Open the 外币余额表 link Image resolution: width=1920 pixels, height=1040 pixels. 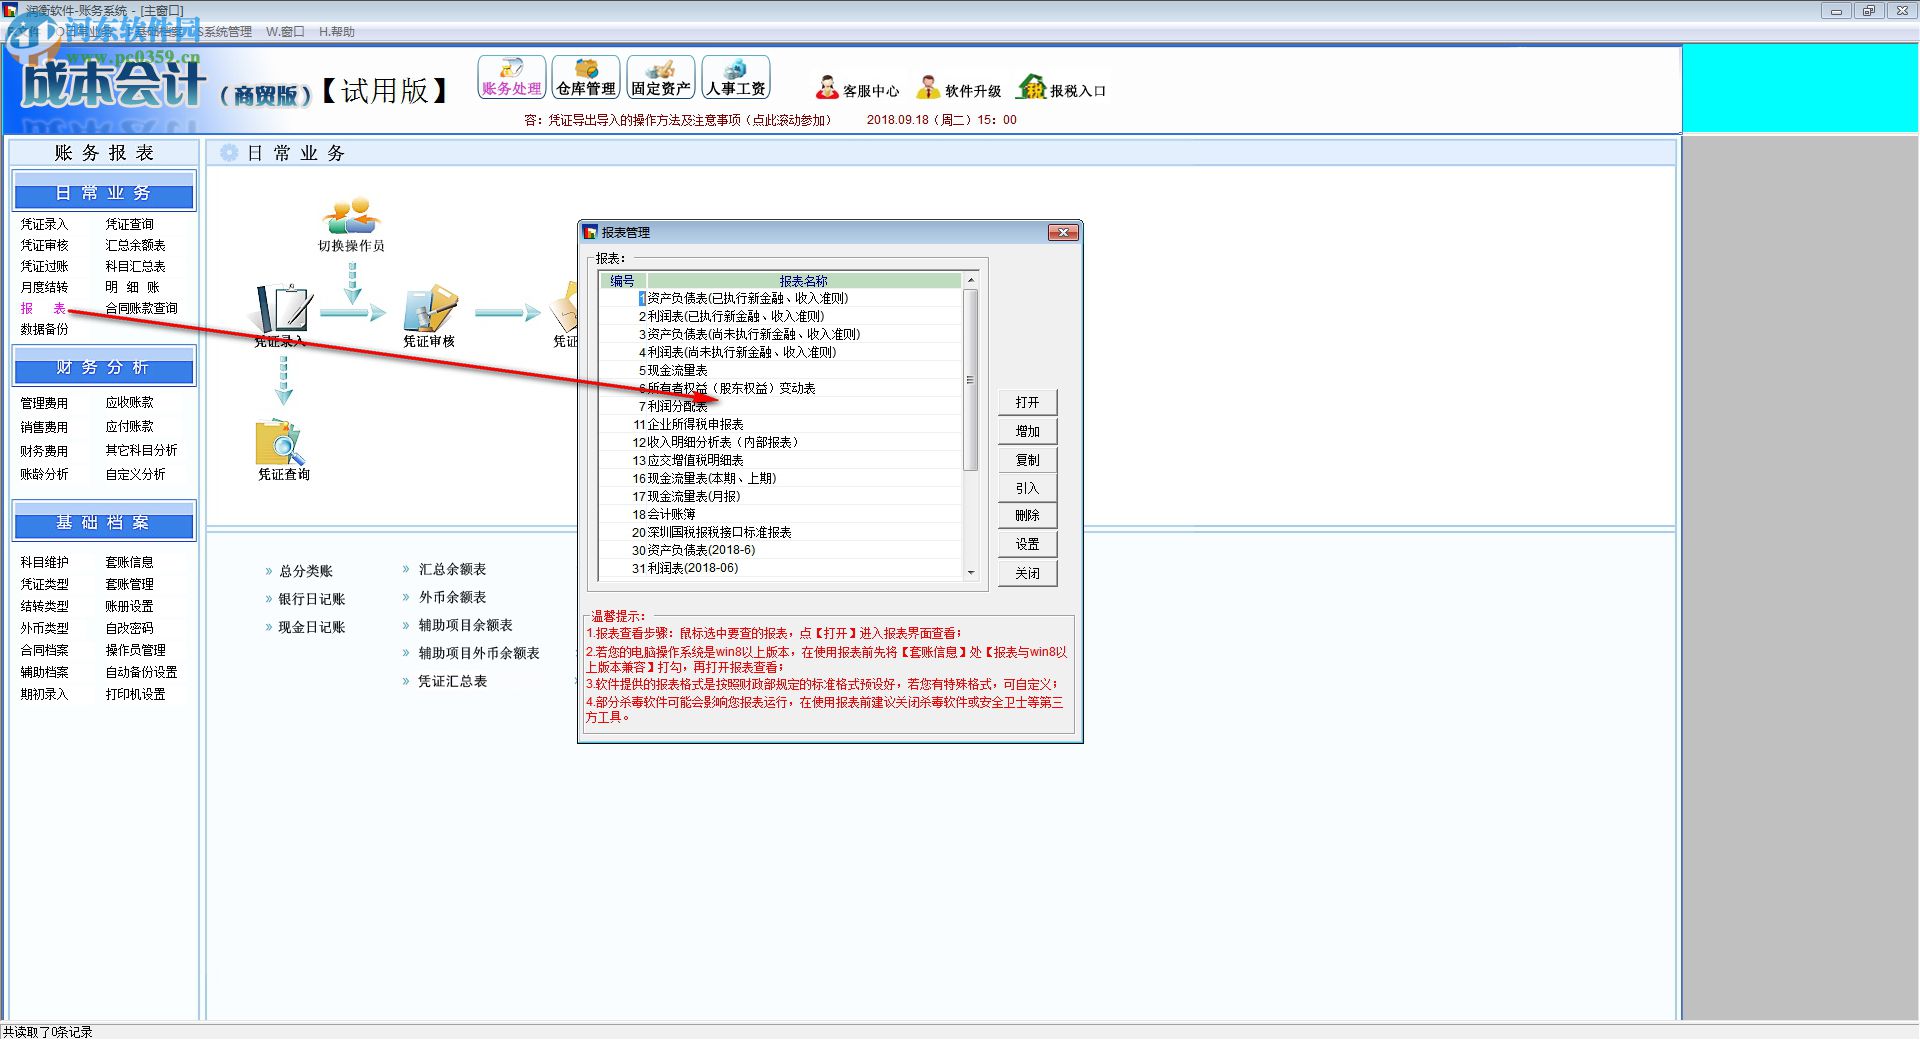coord(452,597)
